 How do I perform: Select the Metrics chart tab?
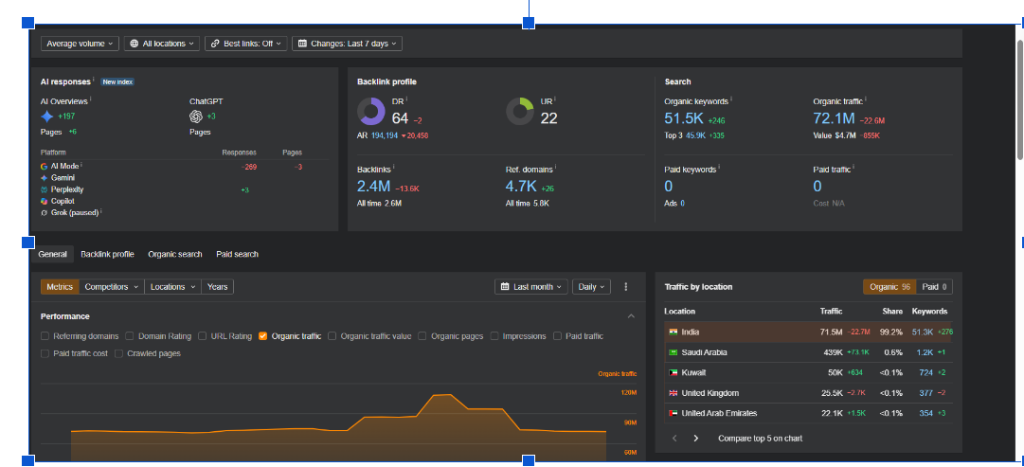click(x=60, y=287)
